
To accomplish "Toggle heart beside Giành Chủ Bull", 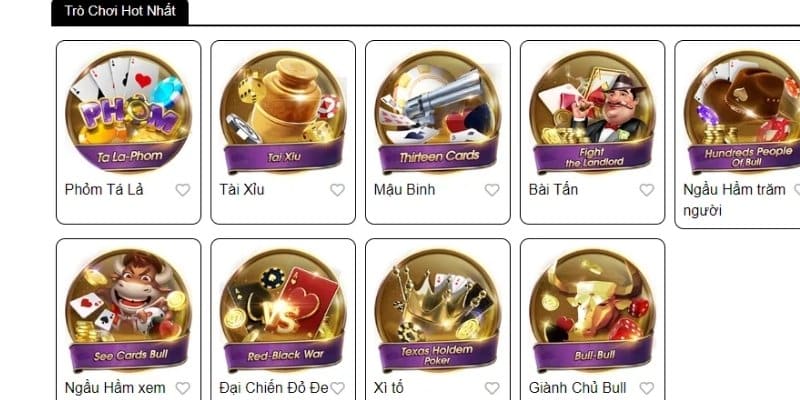I will 646,388.
